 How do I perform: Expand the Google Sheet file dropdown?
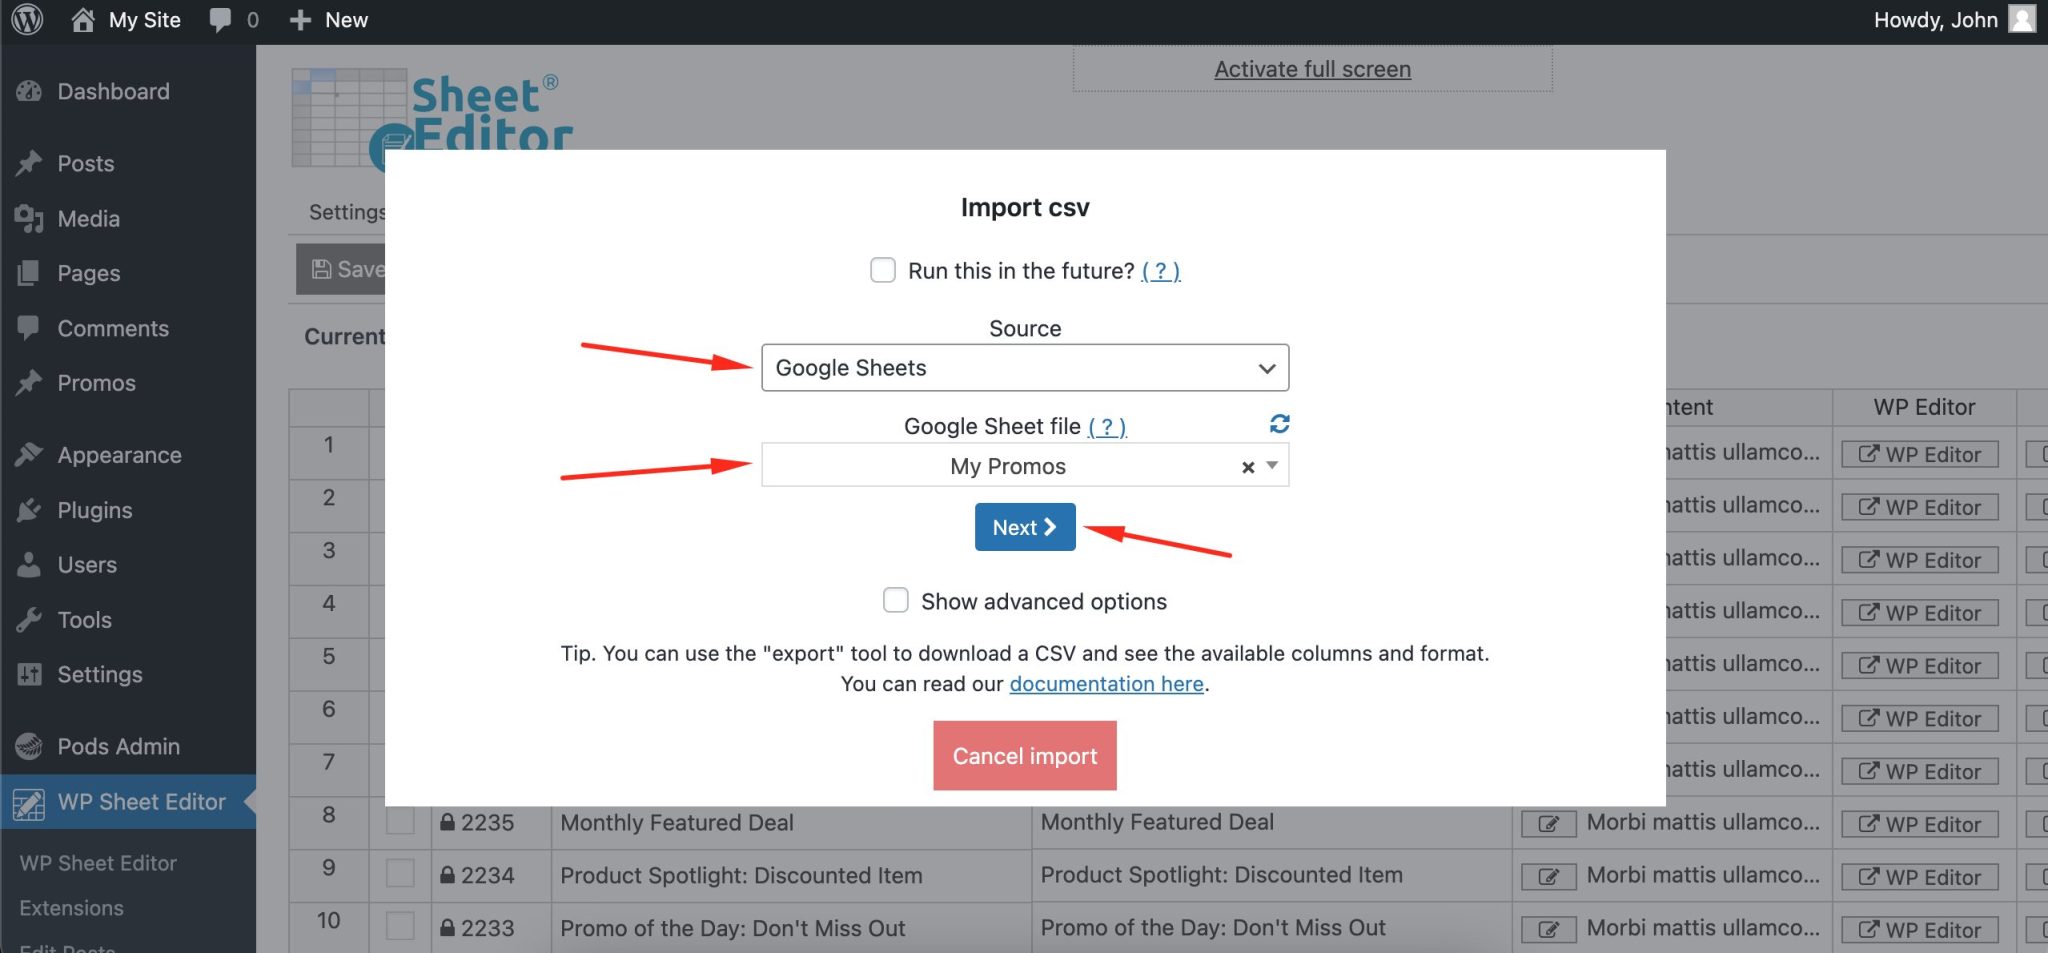pyautogui.click(x=1271, y=466)
